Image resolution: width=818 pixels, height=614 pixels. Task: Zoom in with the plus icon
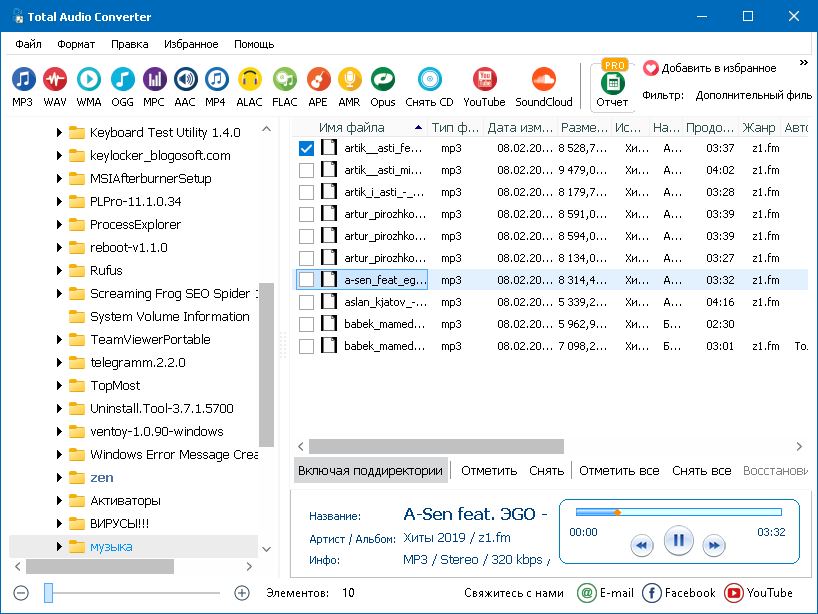(242, 593)
